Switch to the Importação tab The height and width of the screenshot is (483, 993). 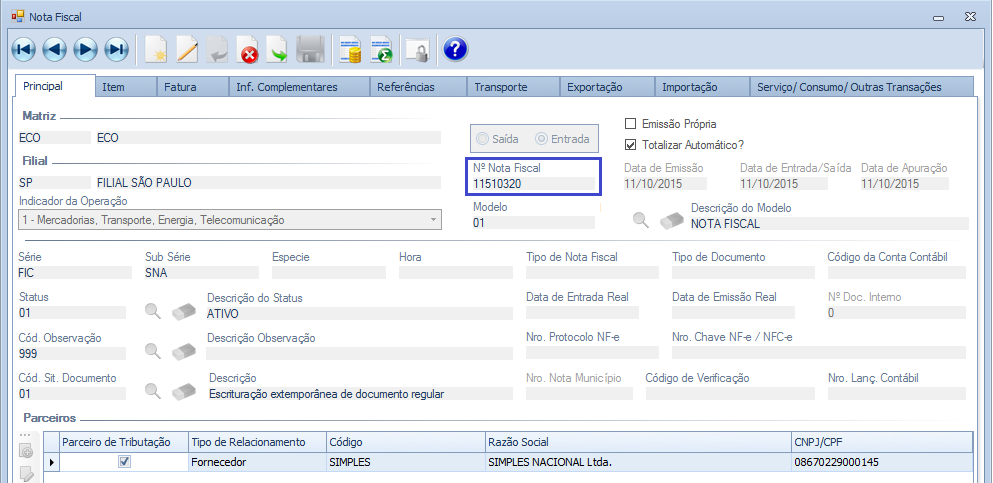tap(701, 87)
